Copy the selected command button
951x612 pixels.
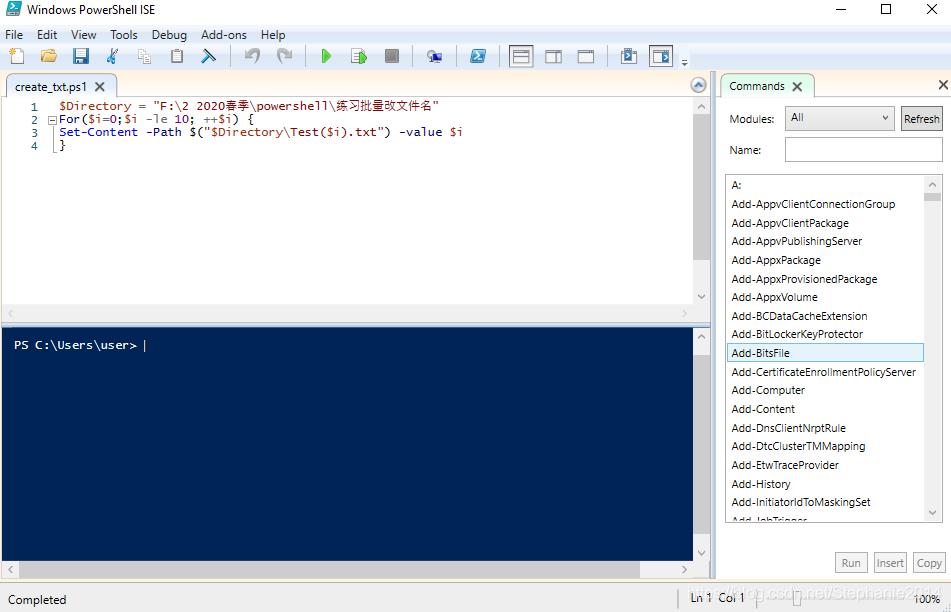click(929, 563)
